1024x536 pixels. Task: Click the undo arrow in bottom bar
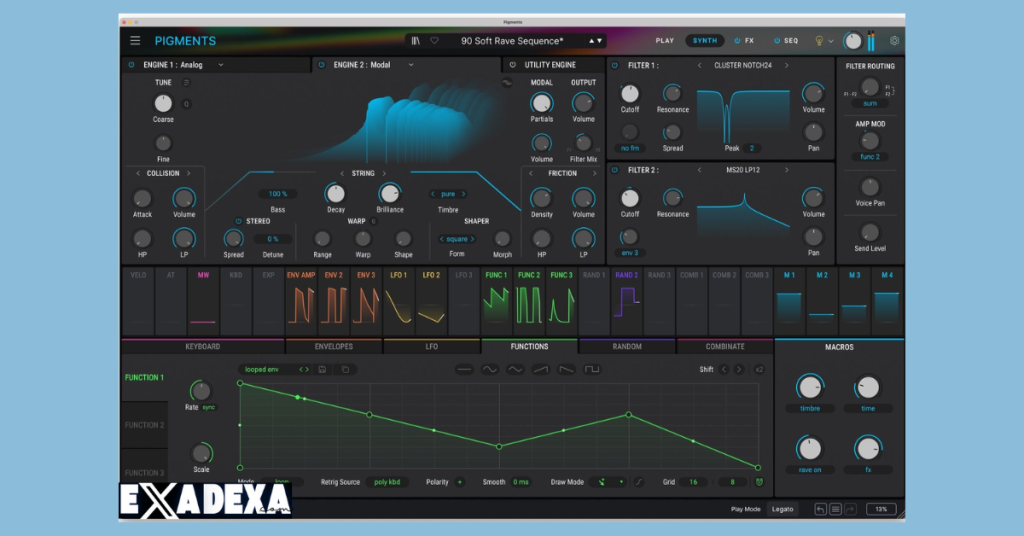[820, 509]
